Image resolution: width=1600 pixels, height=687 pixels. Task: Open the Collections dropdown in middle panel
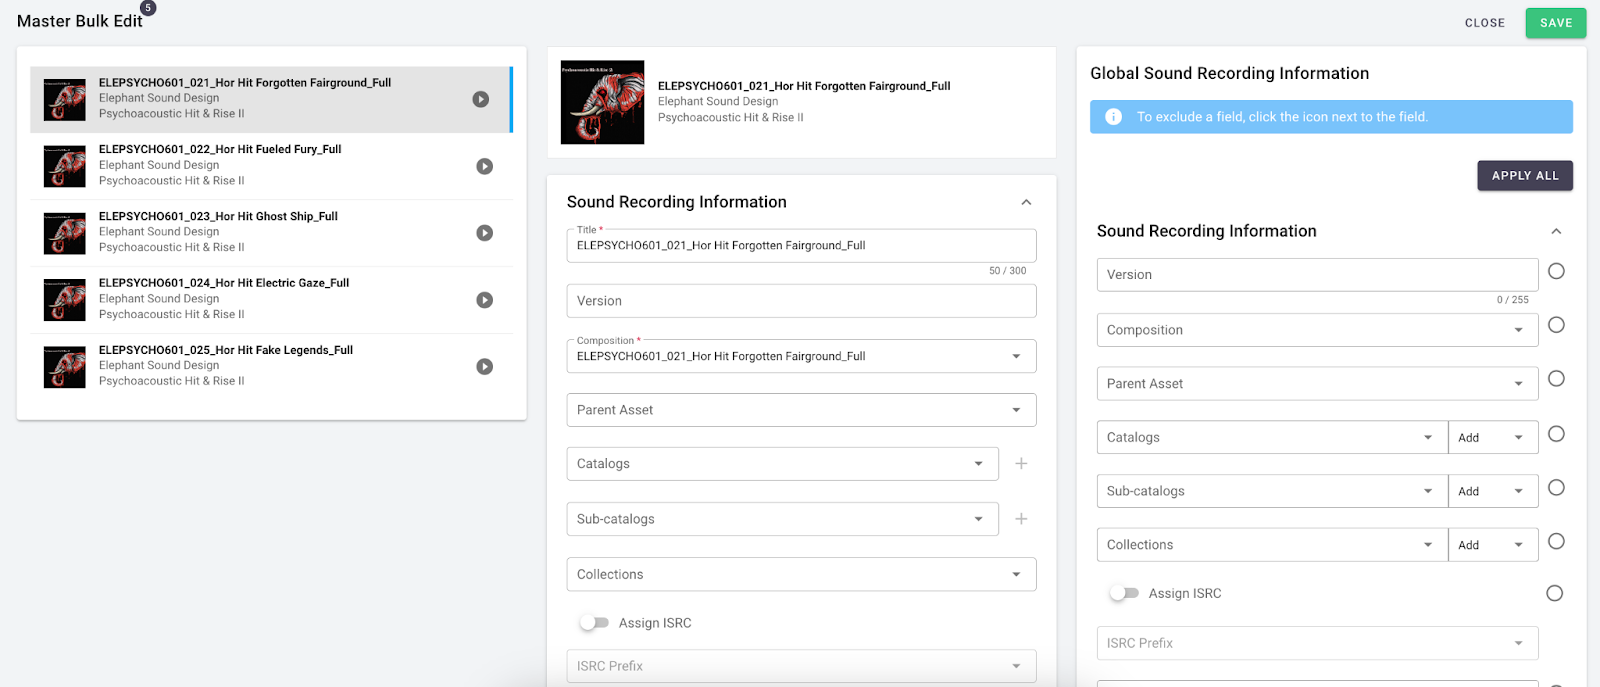click(801, 574)
